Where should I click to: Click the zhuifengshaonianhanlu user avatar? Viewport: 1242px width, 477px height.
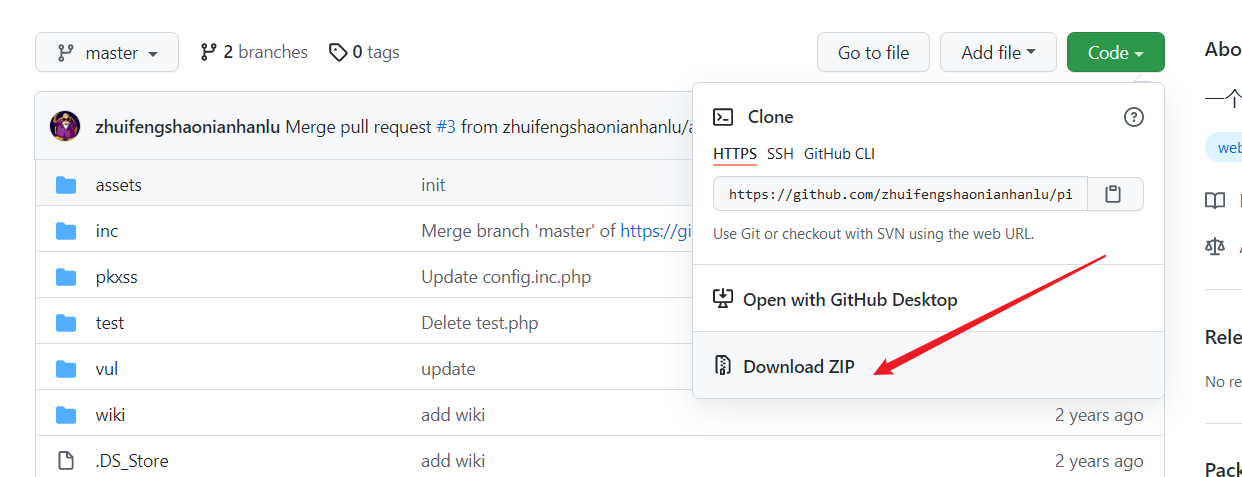click(x=65, y=126)
